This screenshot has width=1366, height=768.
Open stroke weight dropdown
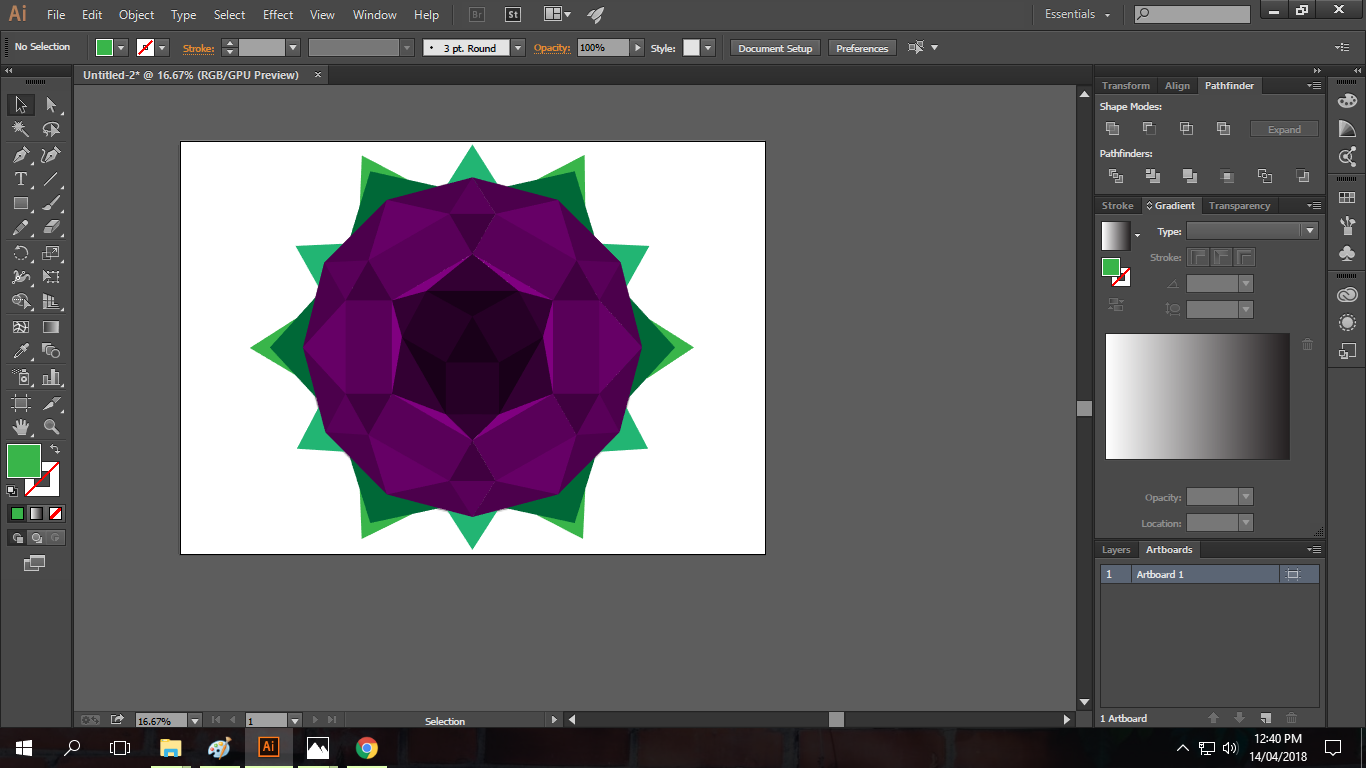pos(293,47)
